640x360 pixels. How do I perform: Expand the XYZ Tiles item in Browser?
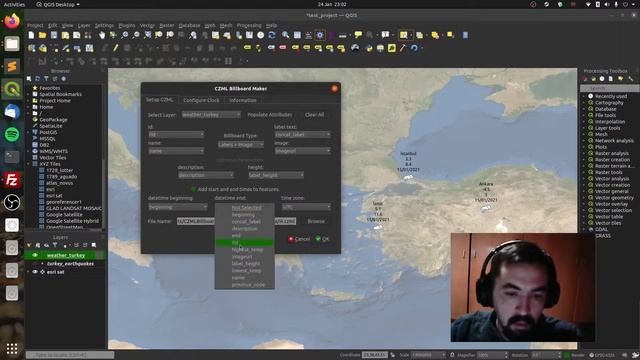29,164
